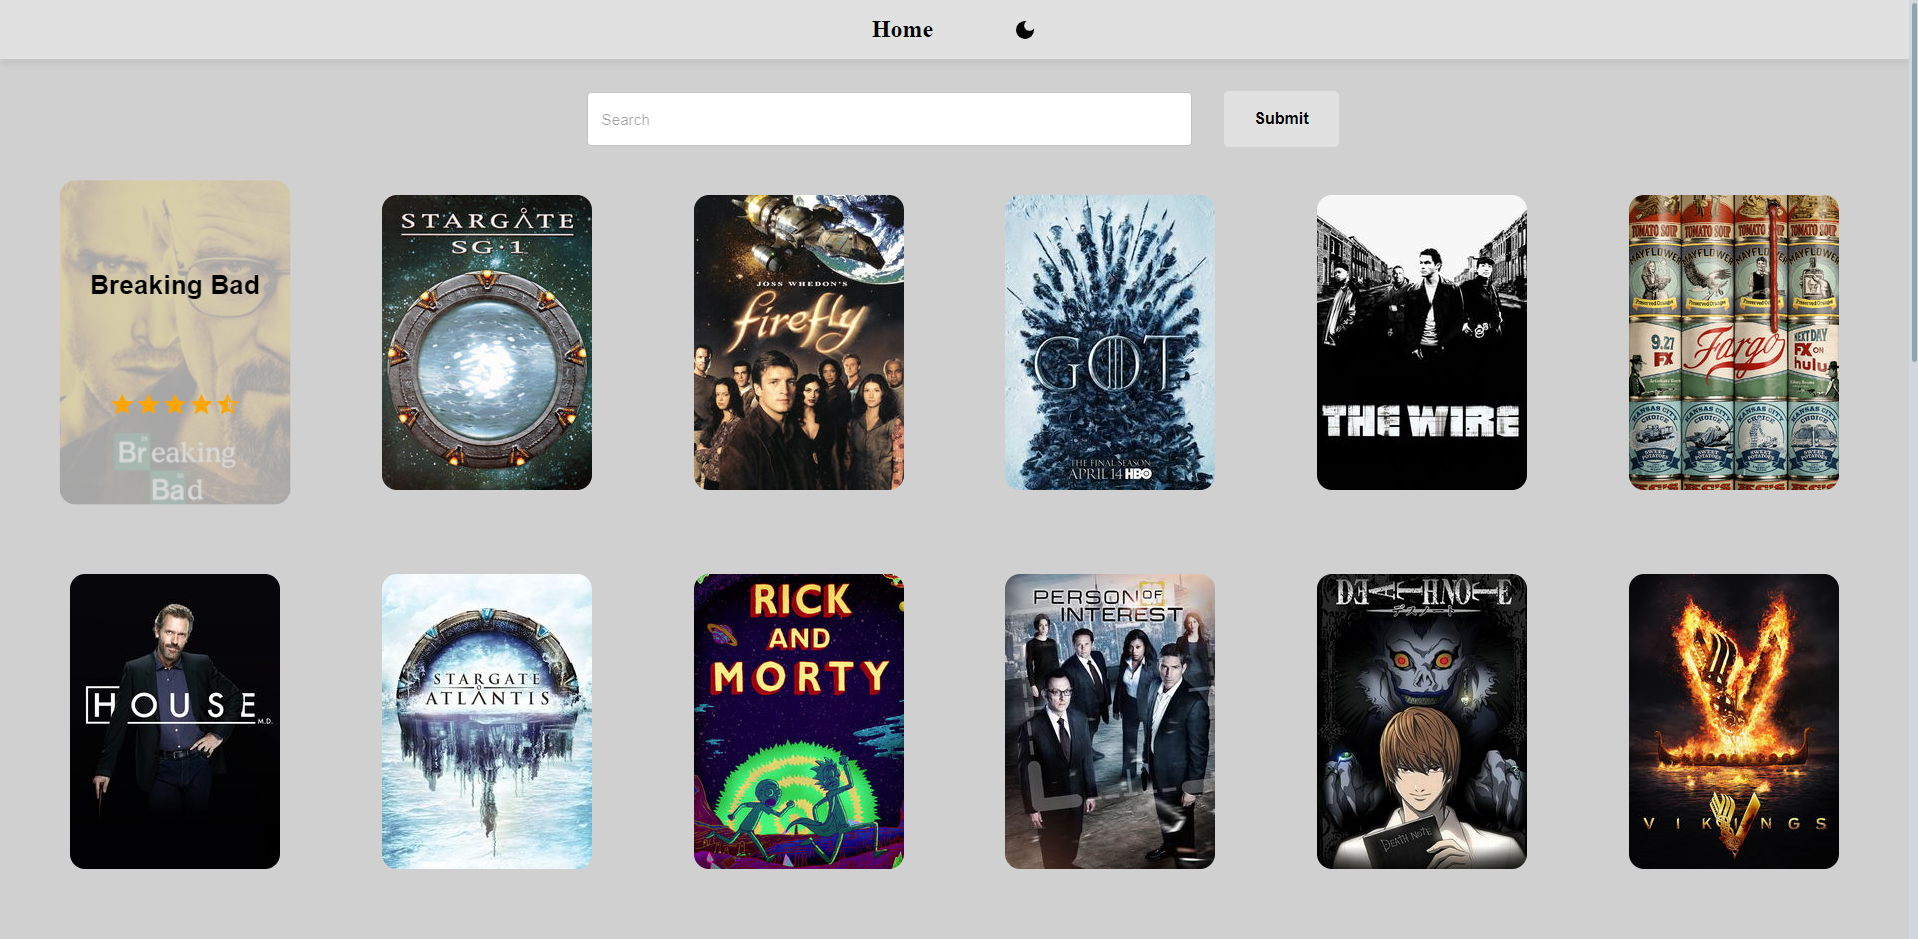This screenshot has width=1918, height=939.
Task: Open the Death Note poster
Action: coord(1422,721)
